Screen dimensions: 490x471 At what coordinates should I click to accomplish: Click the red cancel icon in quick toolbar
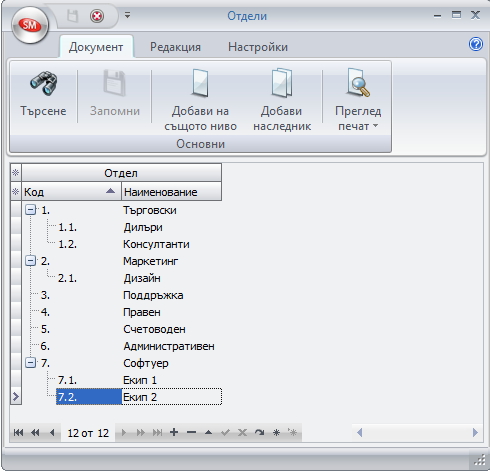pyautogui.click(x=97, y=16)
